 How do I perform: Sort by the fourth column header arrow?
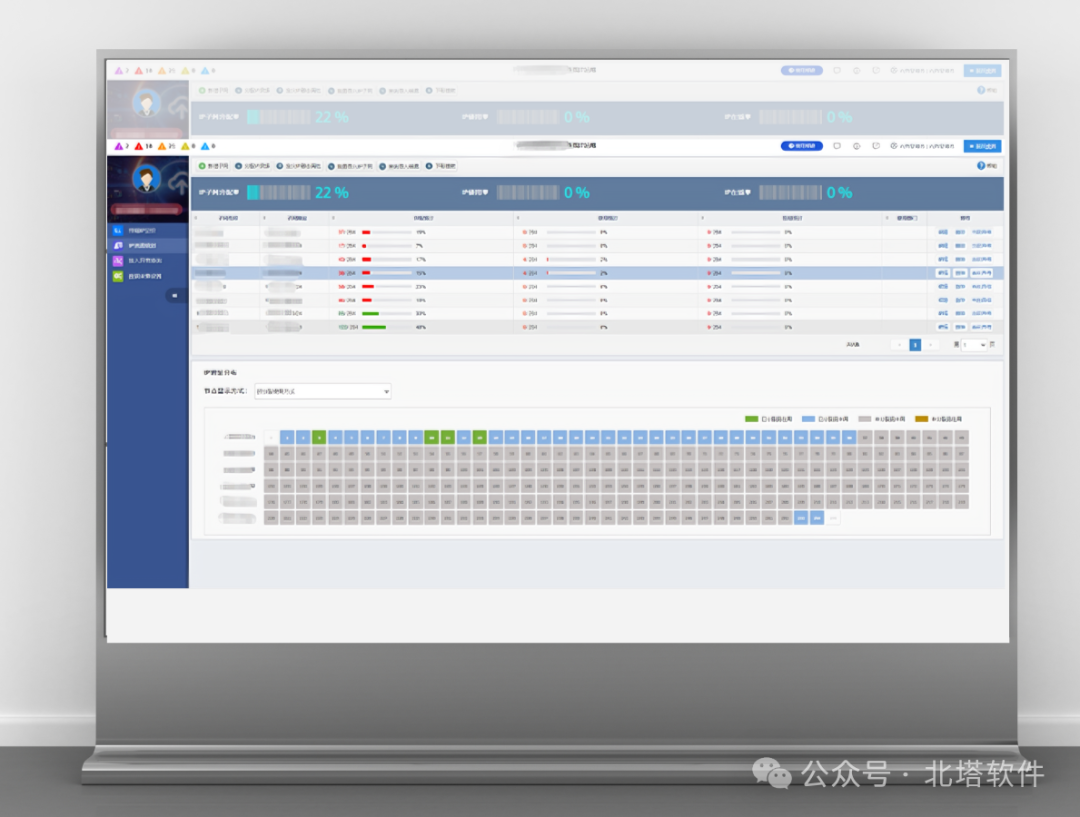click(518, 218)
